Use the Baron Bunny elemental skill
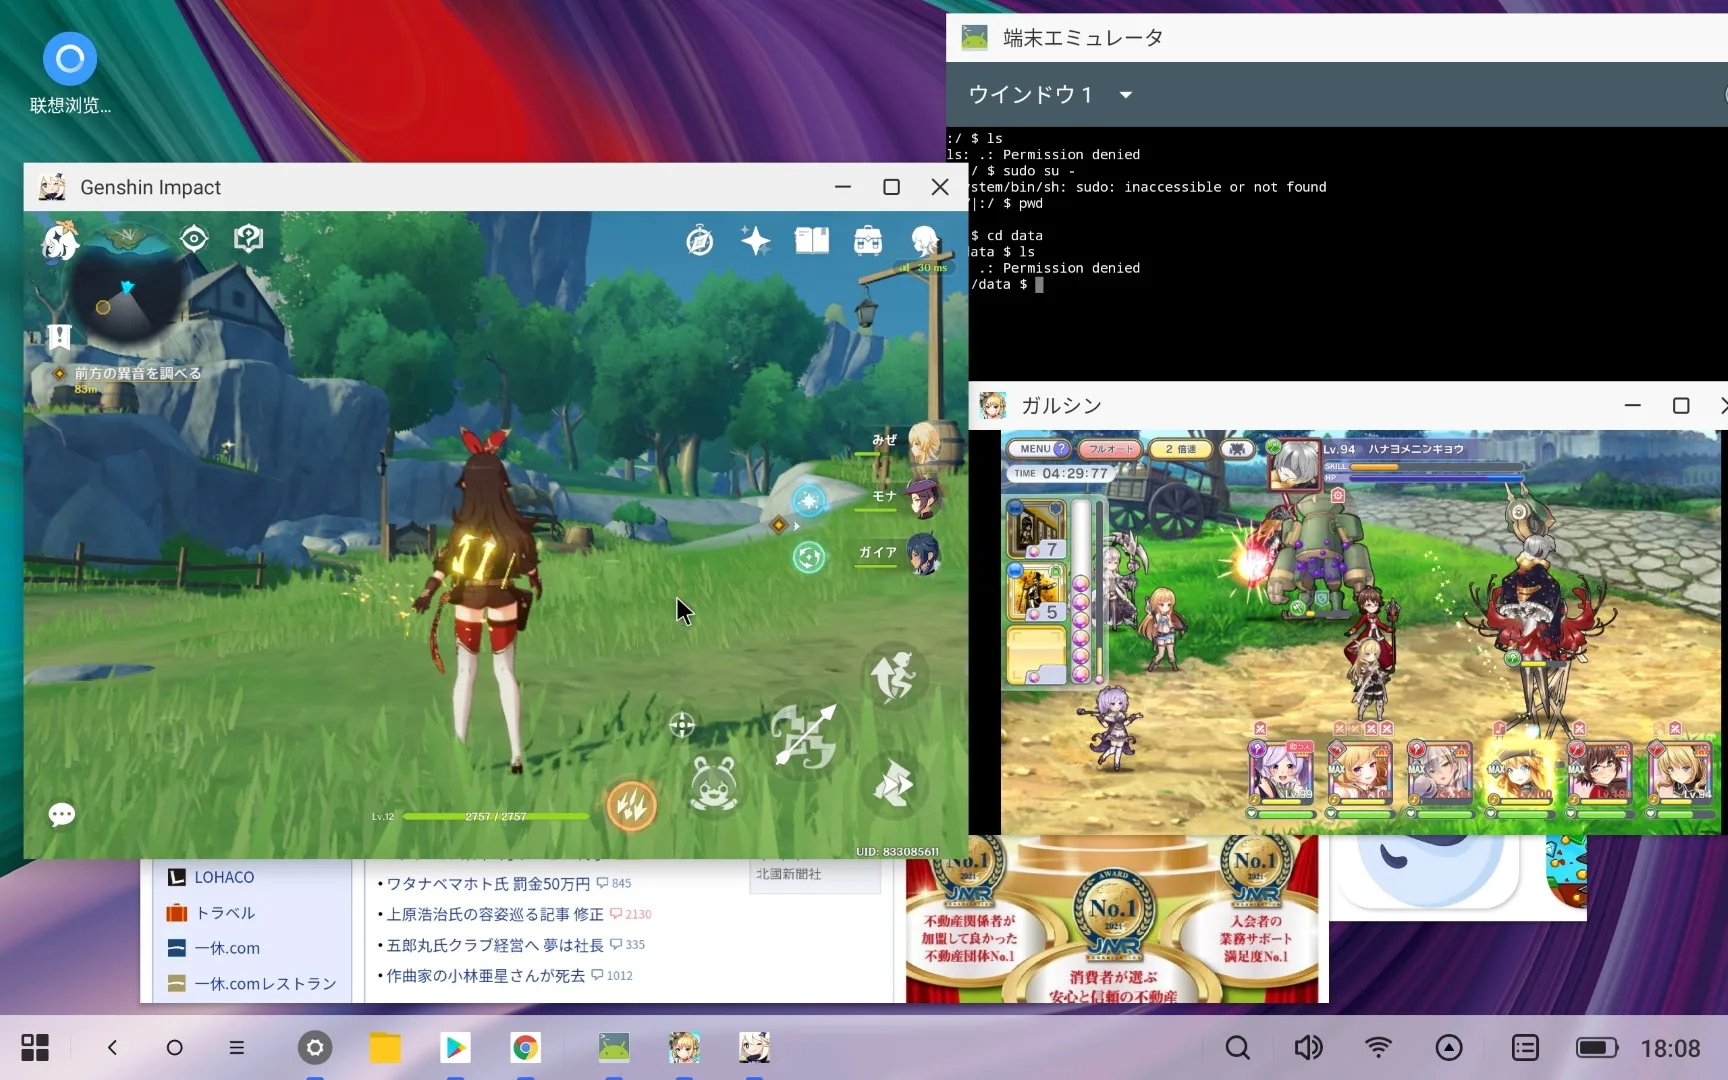 pyautogui.click(x=714, y=784)
